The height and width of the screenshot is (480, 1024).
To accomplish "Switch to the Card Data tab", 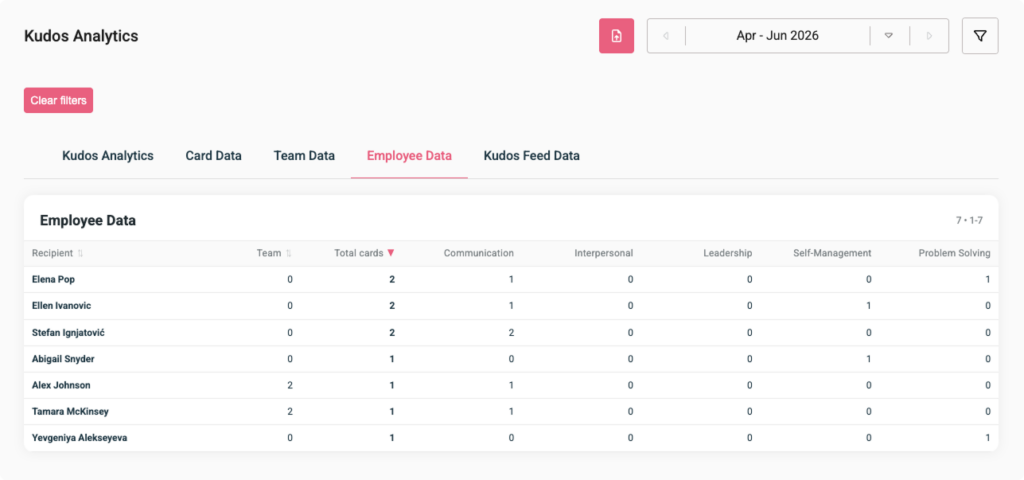I will tap(214, 156).
